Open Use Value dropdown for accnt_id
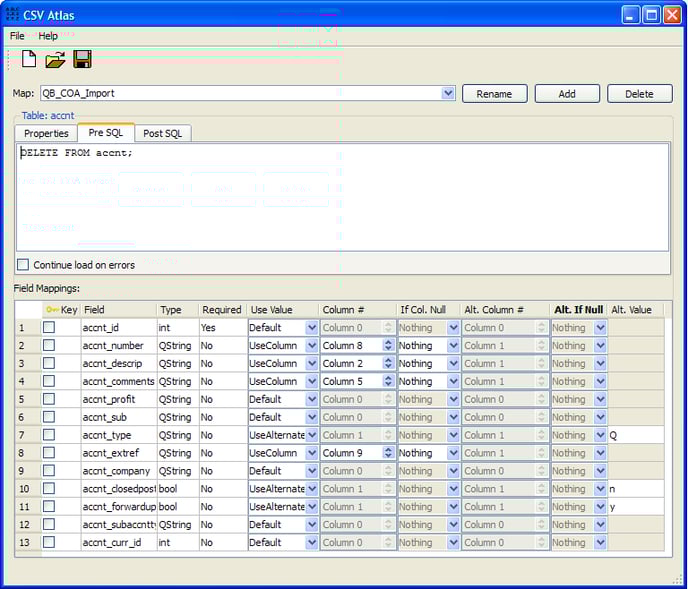Screen dimensions: 688x589 (x=311, y=327)
